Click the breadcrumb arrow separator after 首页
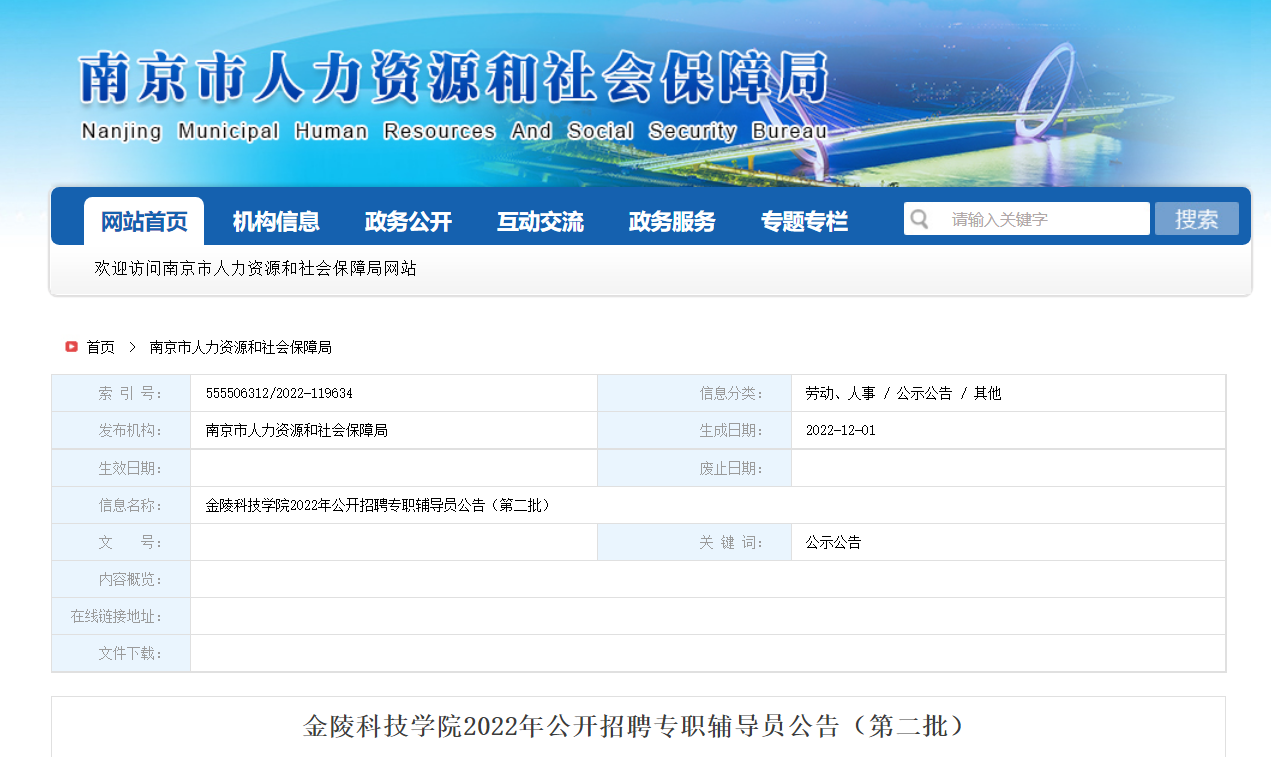 (x=132, y=347)
